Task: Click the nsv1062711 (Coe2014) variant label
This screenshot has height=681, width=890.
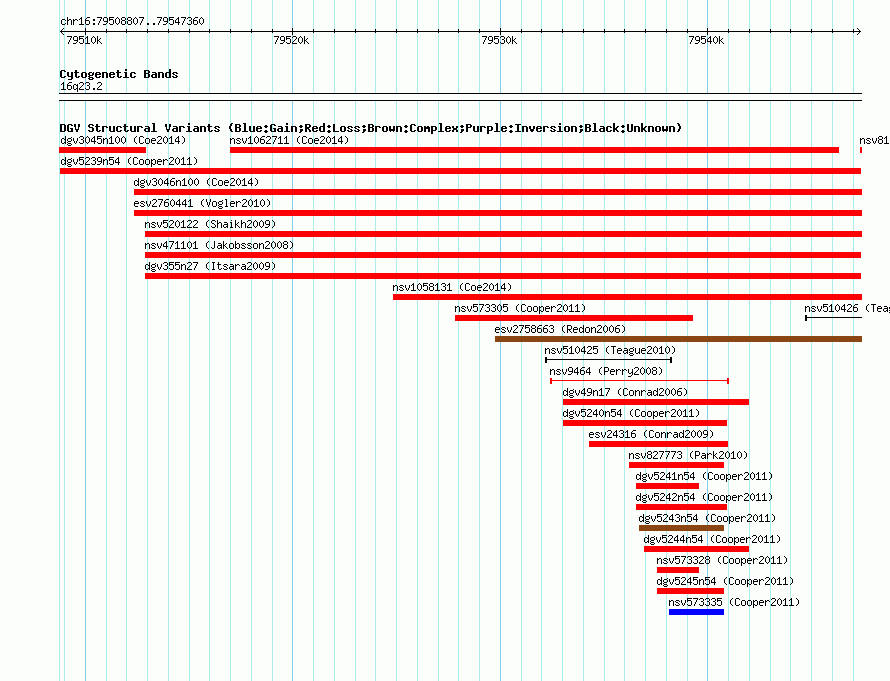Action: (x=289, y=140)
